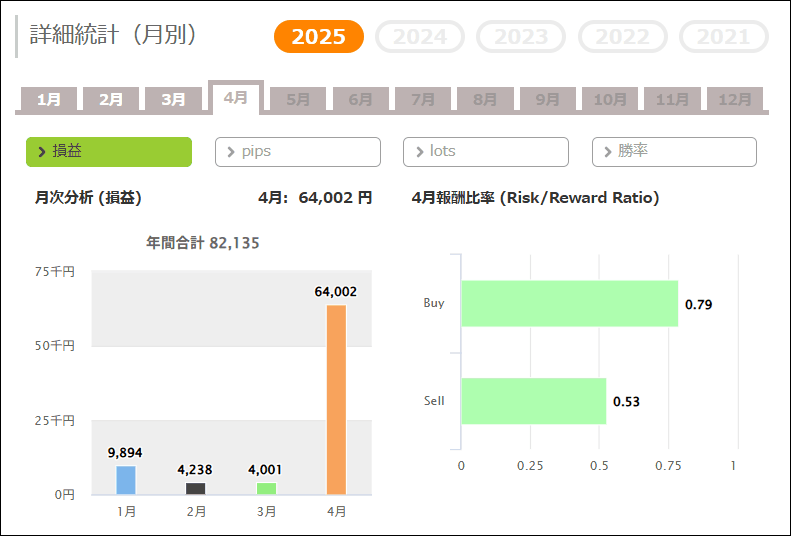Click the 2月 x-axis label under chart
Viewport: 791px width, 536px height.
click(x=196, y=512)
